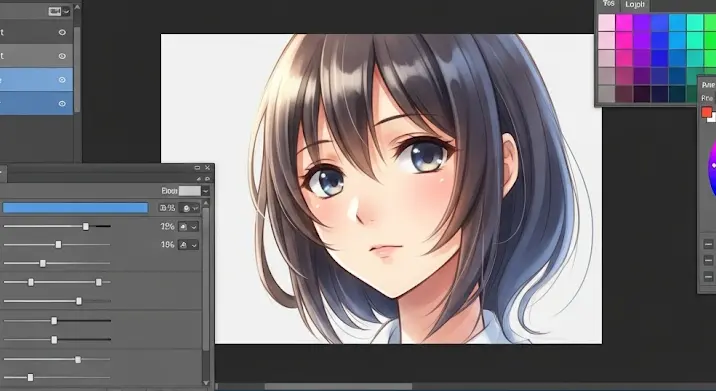This screenshot has width=716, height=391.
Task: Pick the bright magenta swatch in the top row
Action: (x=624, y=22)
